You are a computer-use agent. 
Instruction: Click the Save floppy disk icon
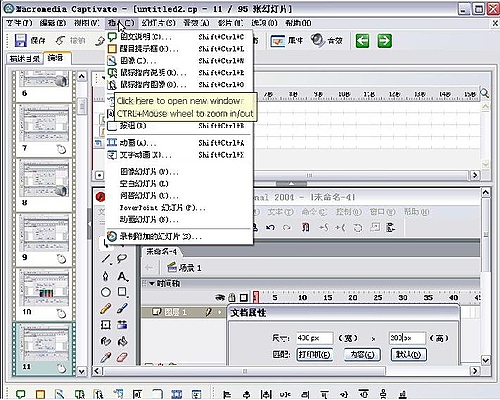pos(21,40)
